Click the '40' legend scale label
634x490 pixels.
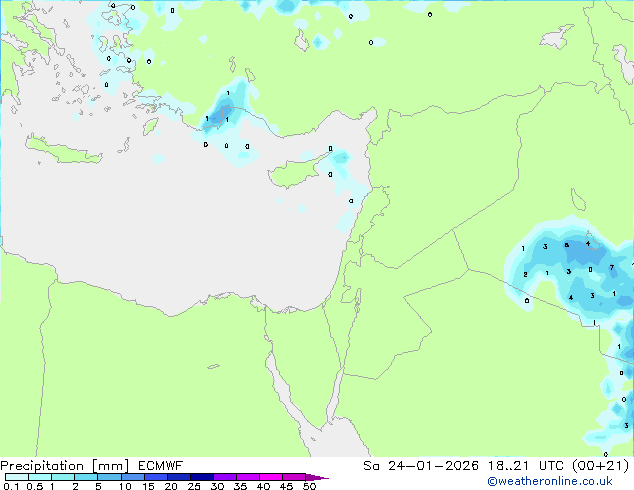pyautogui.click(x=263, y=486)
